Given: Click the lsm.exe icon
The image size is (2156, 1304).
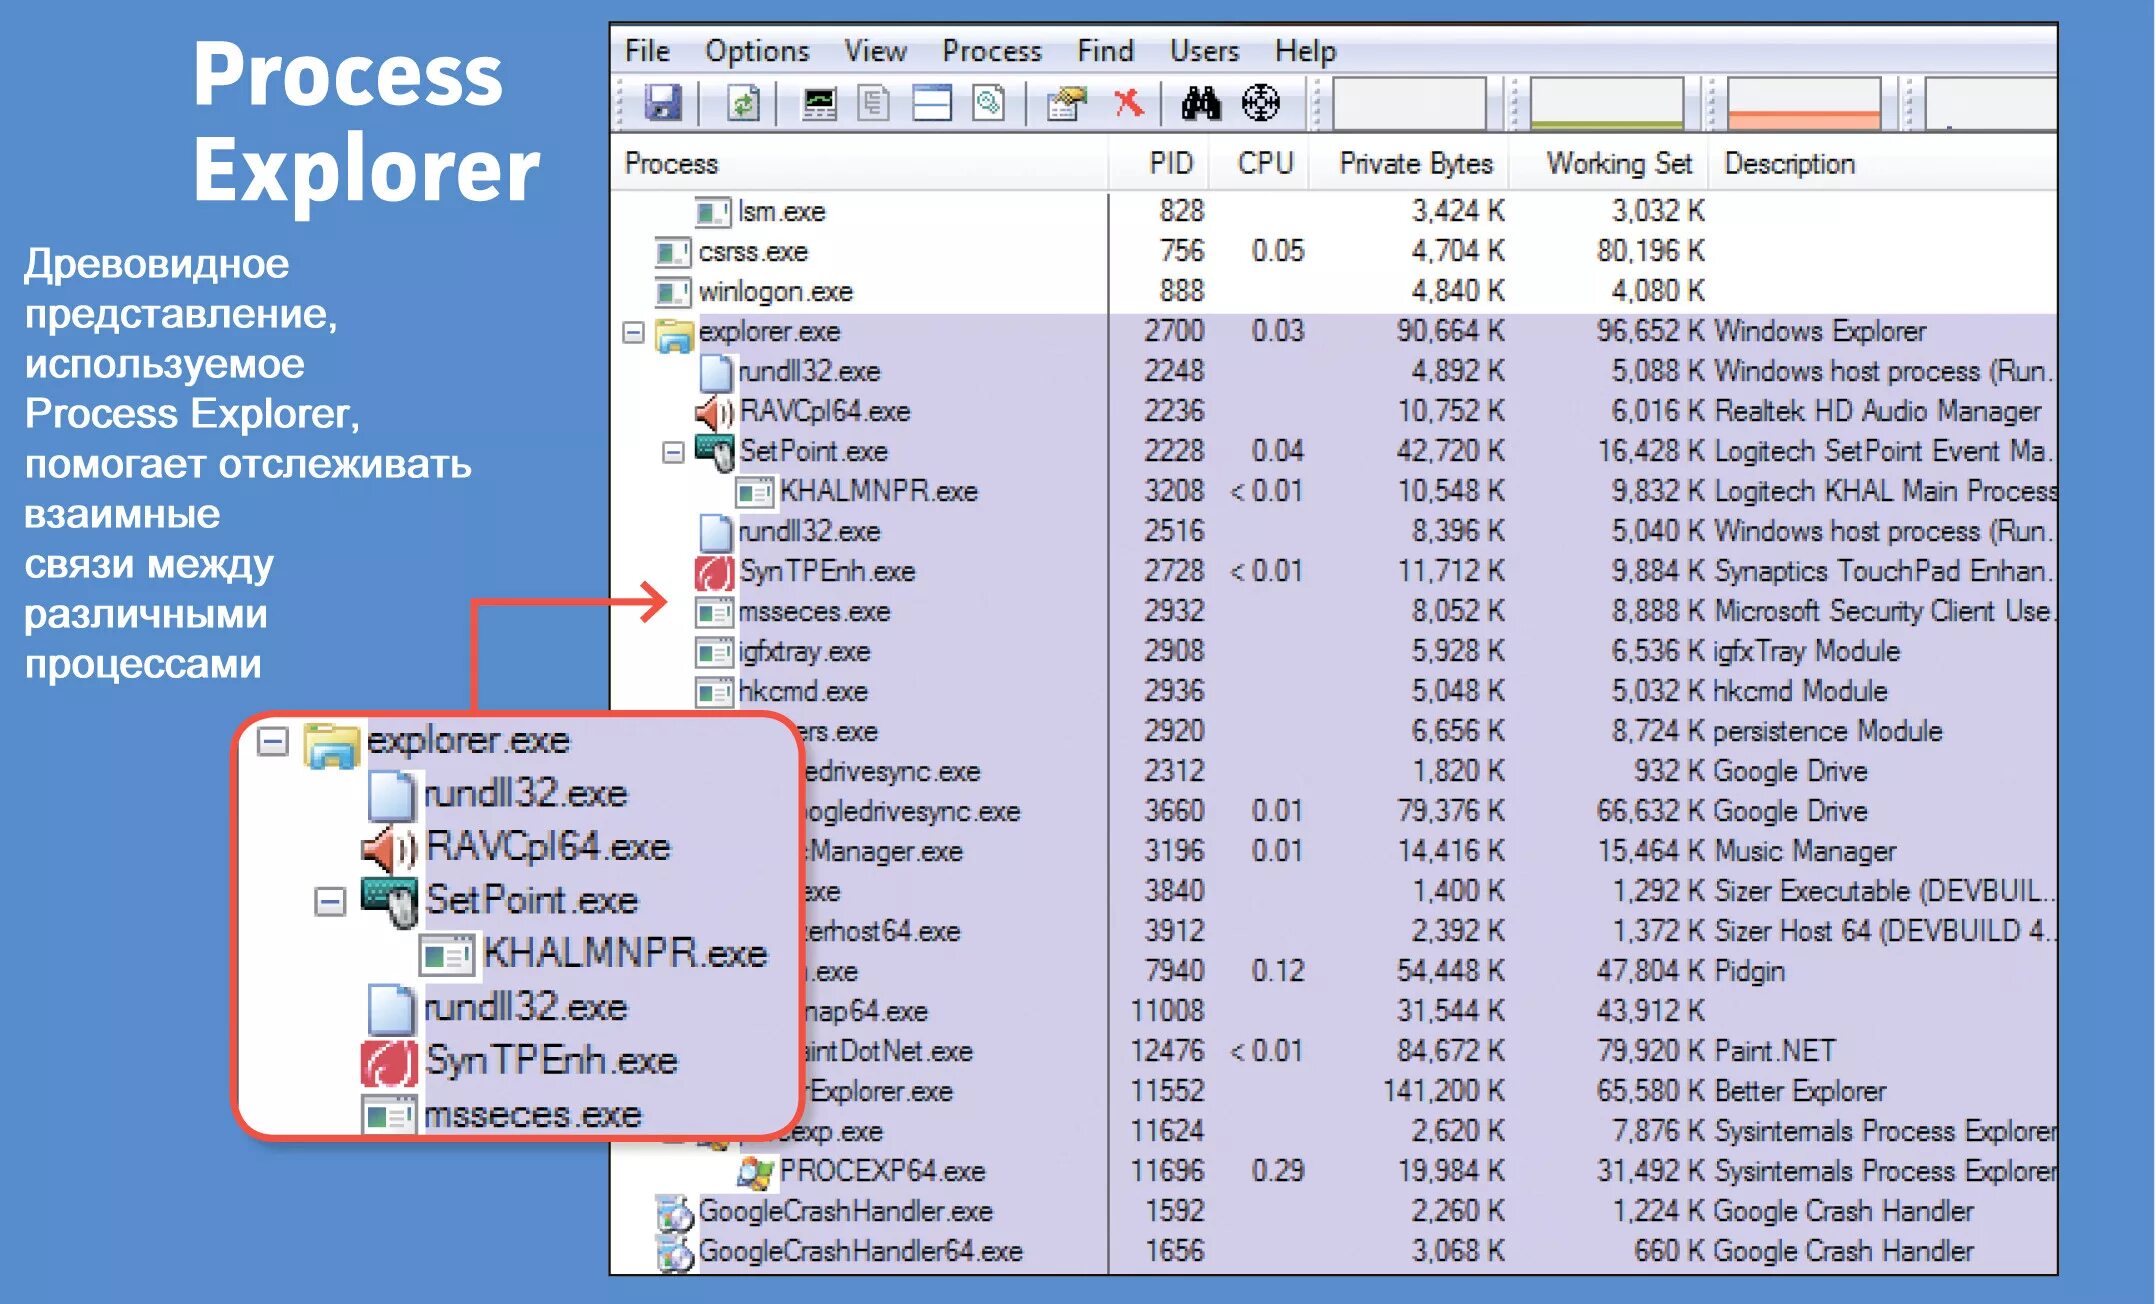Looking at the screenshot, I should coord(713,212).
